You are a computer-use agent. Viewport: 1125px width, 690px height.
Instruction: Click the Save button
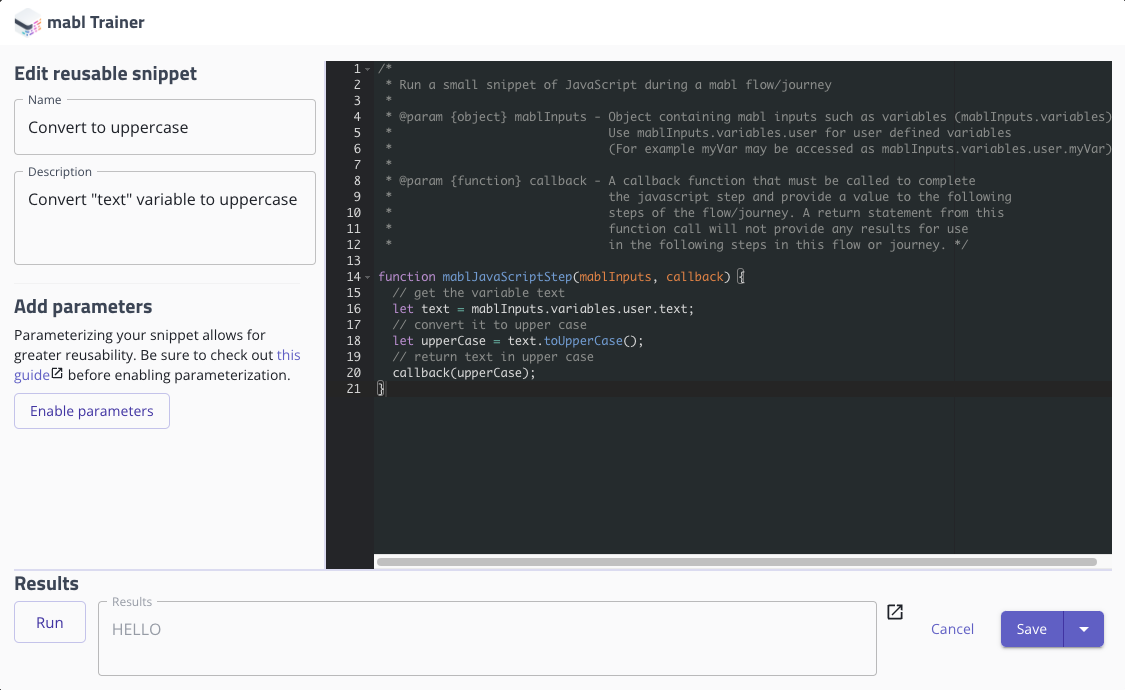coord(1032,629)
